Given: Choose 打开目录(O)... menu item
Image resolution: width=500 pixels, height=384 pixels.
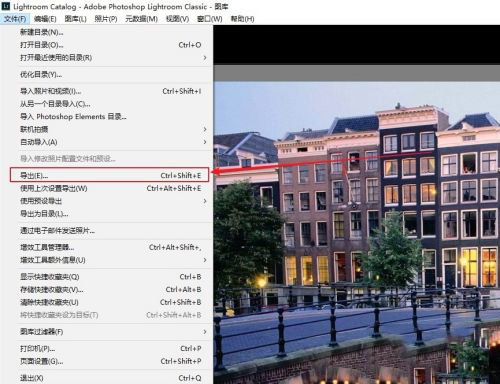Looking at the screenshot, I should (x=107, y=45).
